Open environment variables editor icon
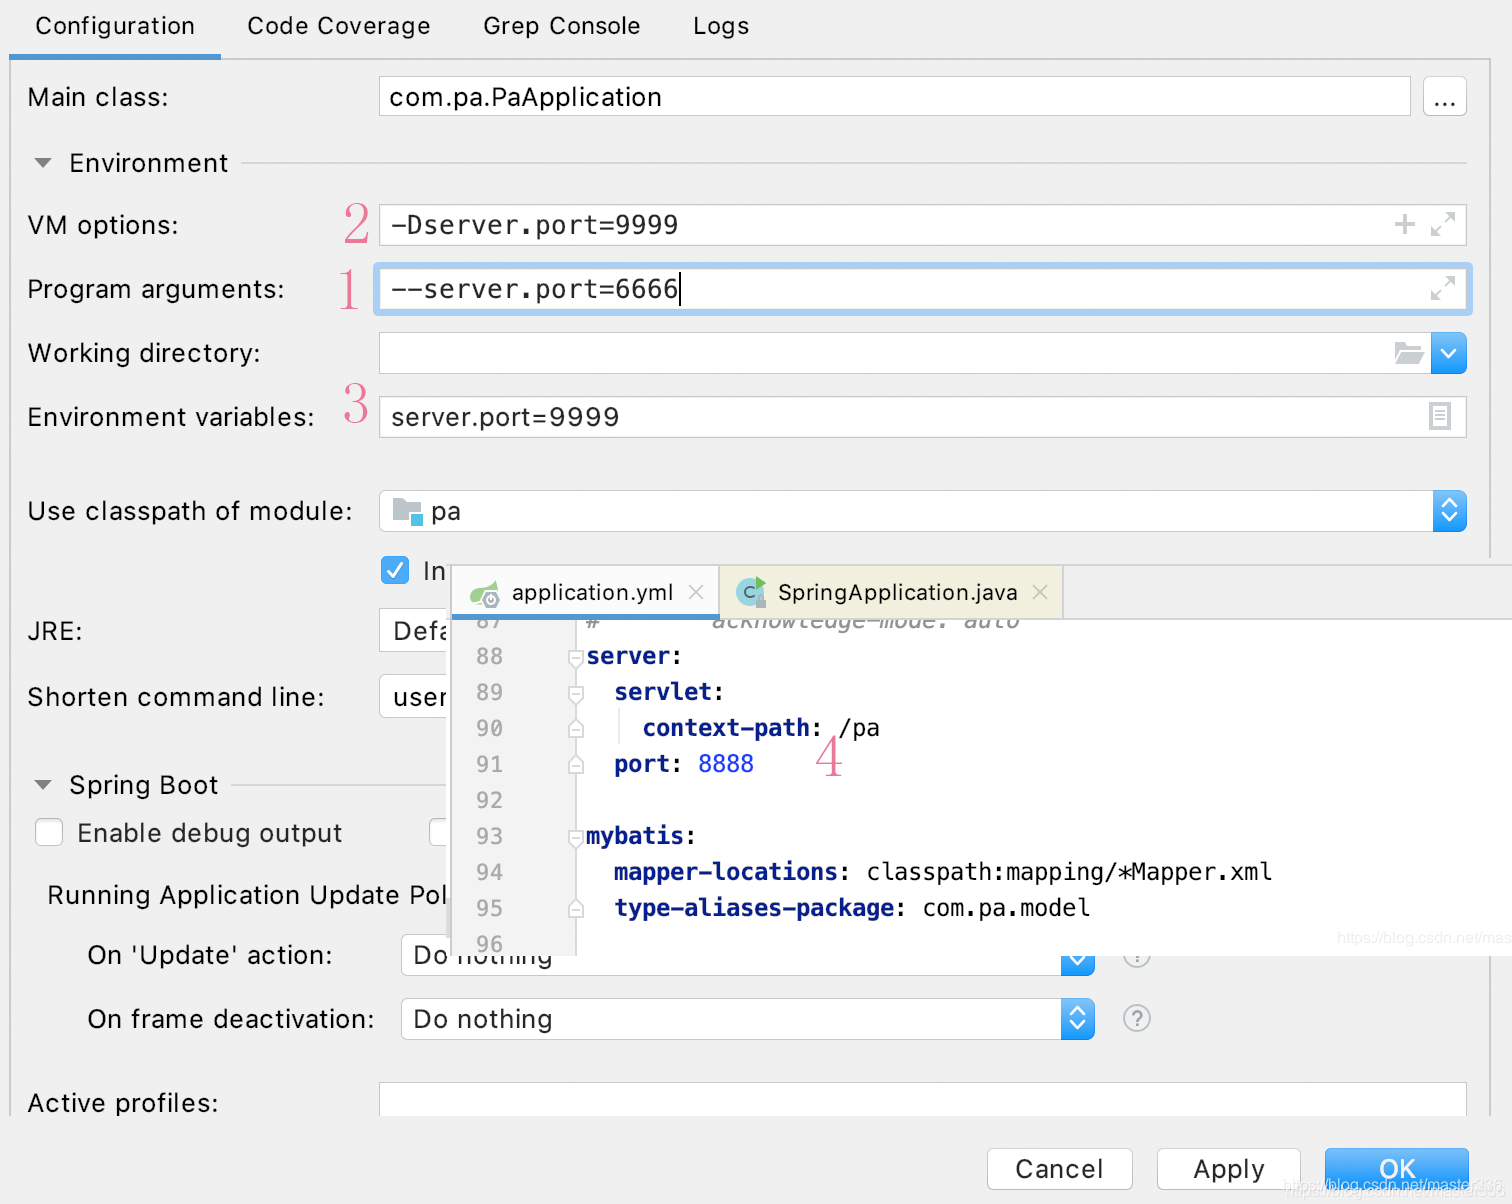The height and width of the screenshot is (1204, 1512). (1439, 416)
